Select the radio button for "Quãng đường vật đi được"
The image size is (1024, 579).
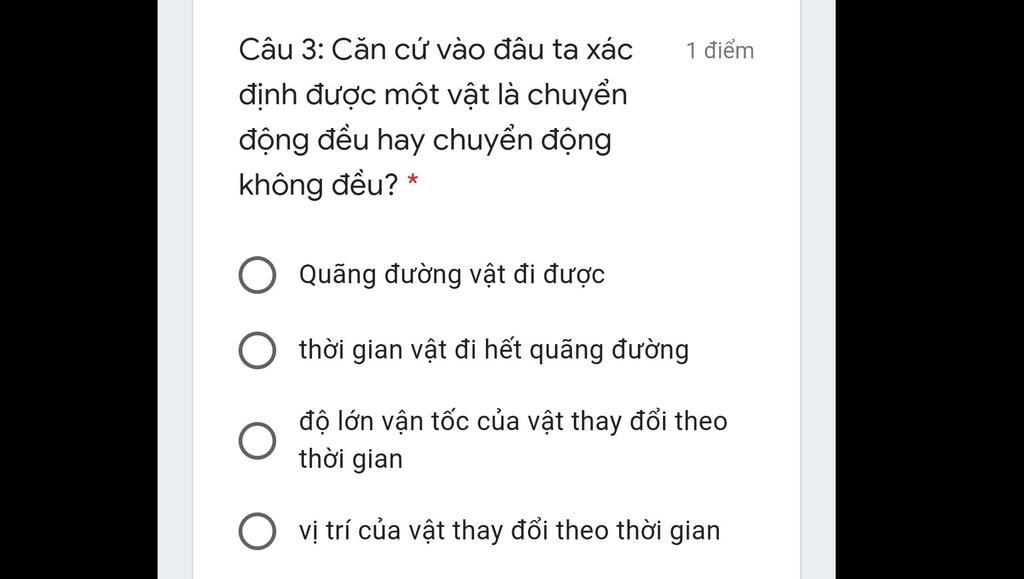click(257, 275)
